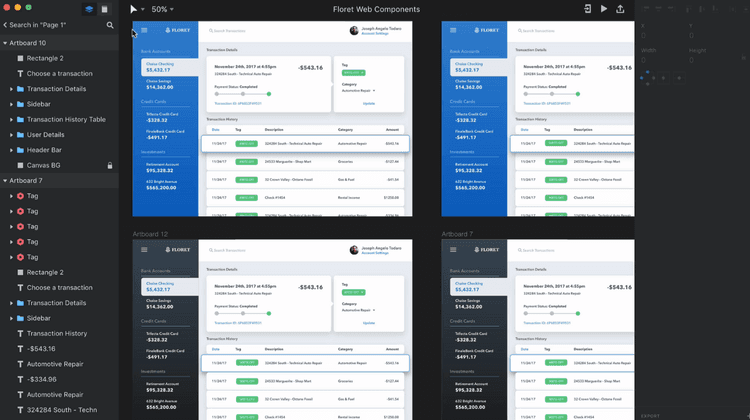
Task: Go back from Search in Page 1
Action: point(3,25)
